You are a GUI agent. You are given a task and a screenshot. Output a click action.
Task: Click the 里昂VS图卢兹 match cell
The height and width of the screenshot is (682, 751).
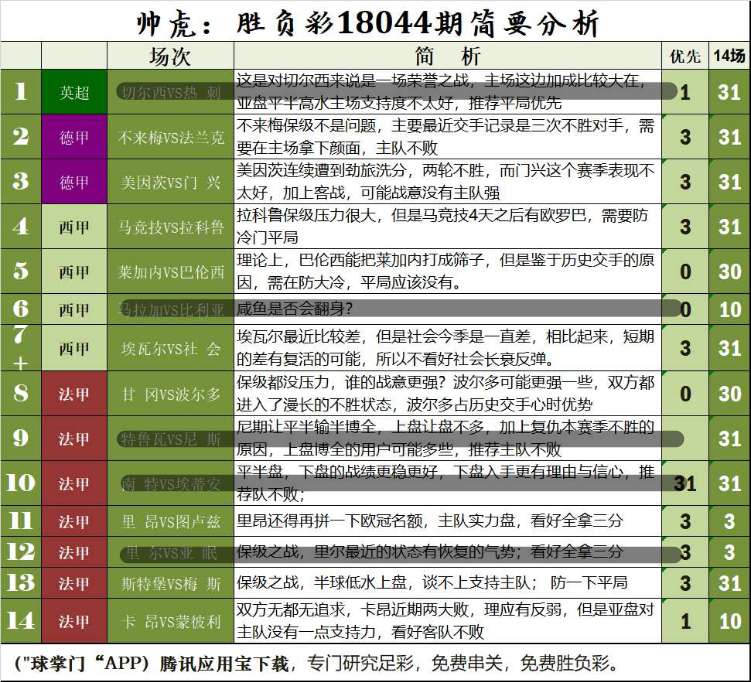(x=171, y=521)
